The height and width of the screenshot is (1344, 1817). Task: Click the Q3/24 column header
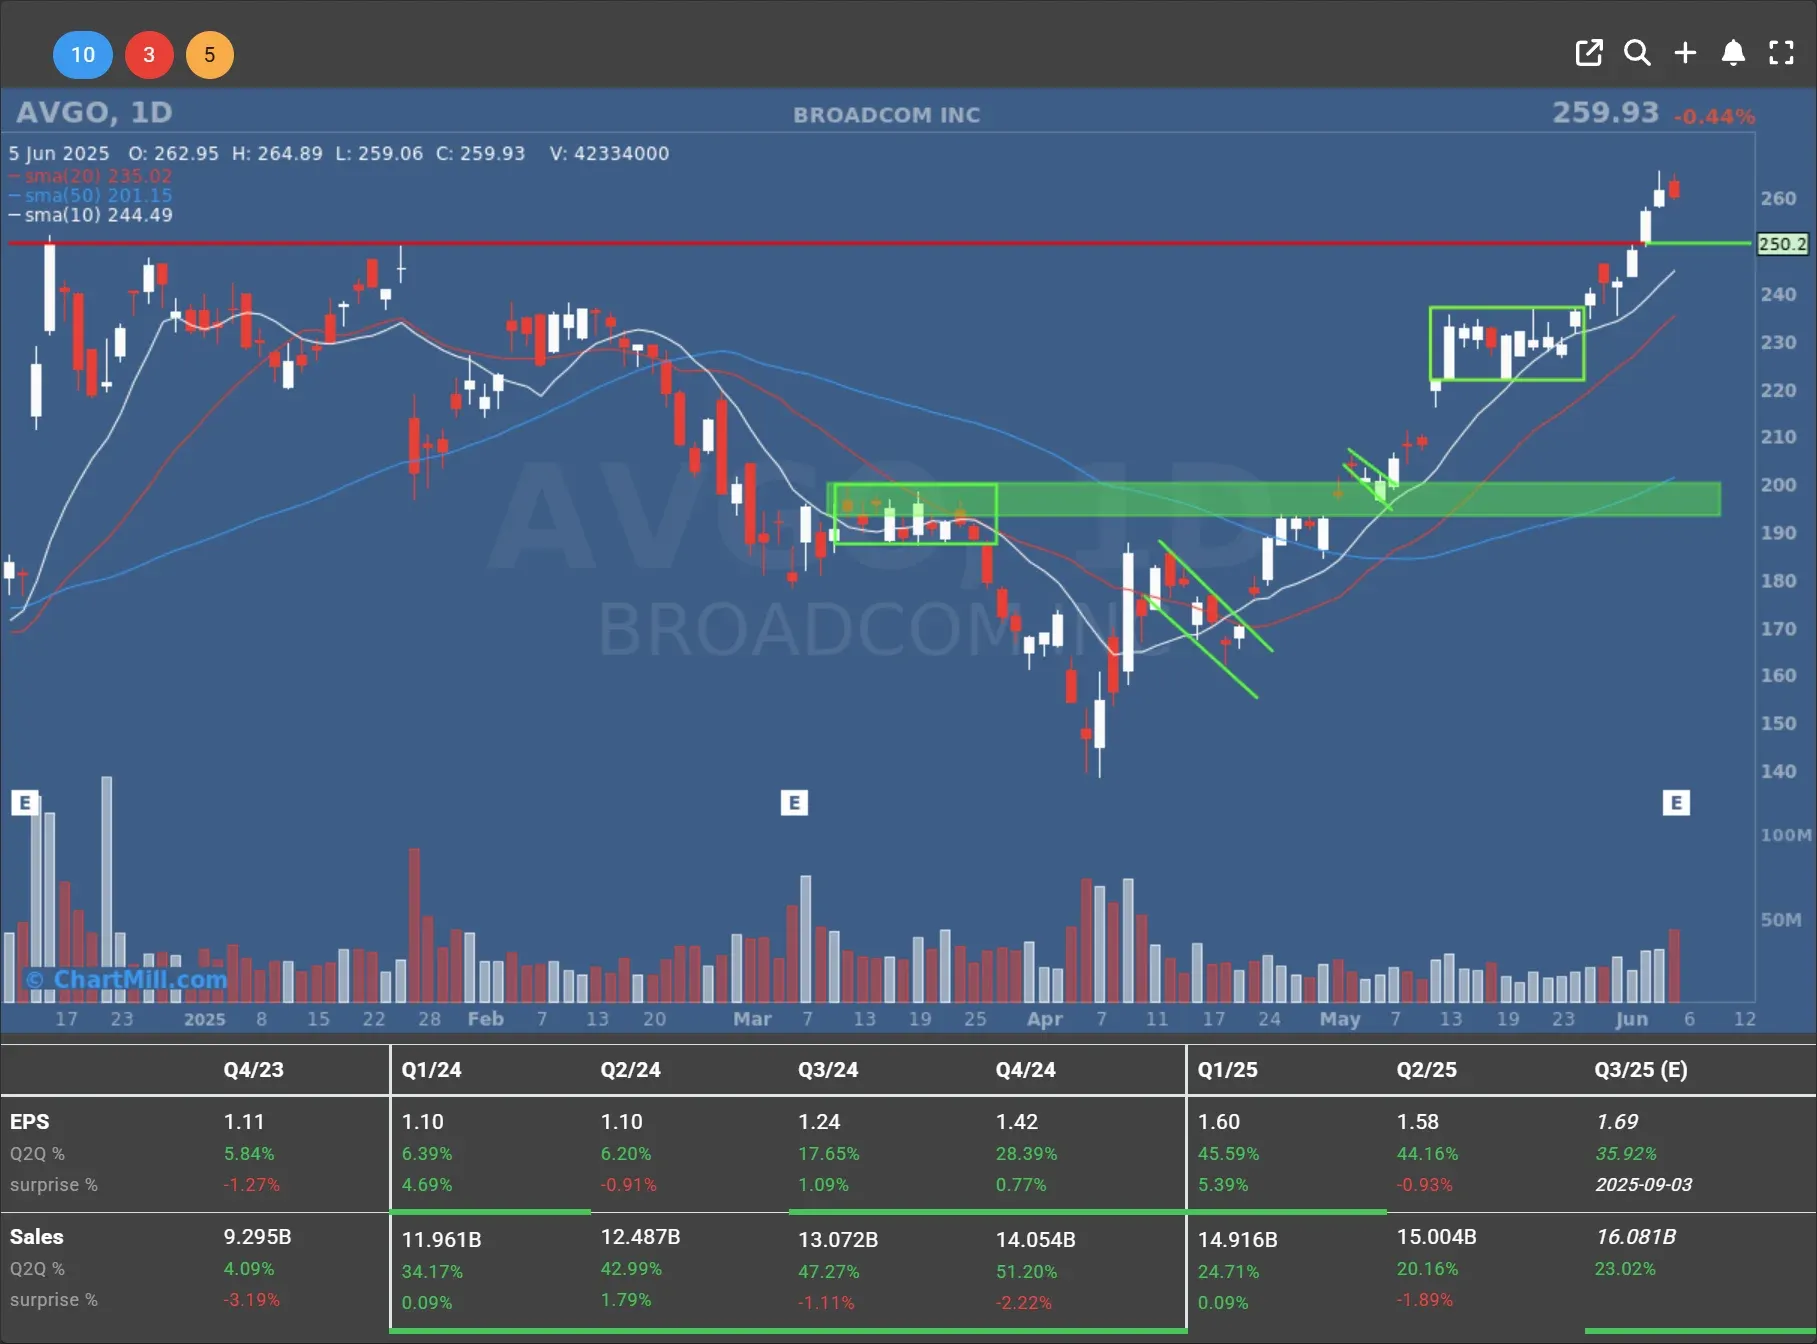pos(828,1069)
